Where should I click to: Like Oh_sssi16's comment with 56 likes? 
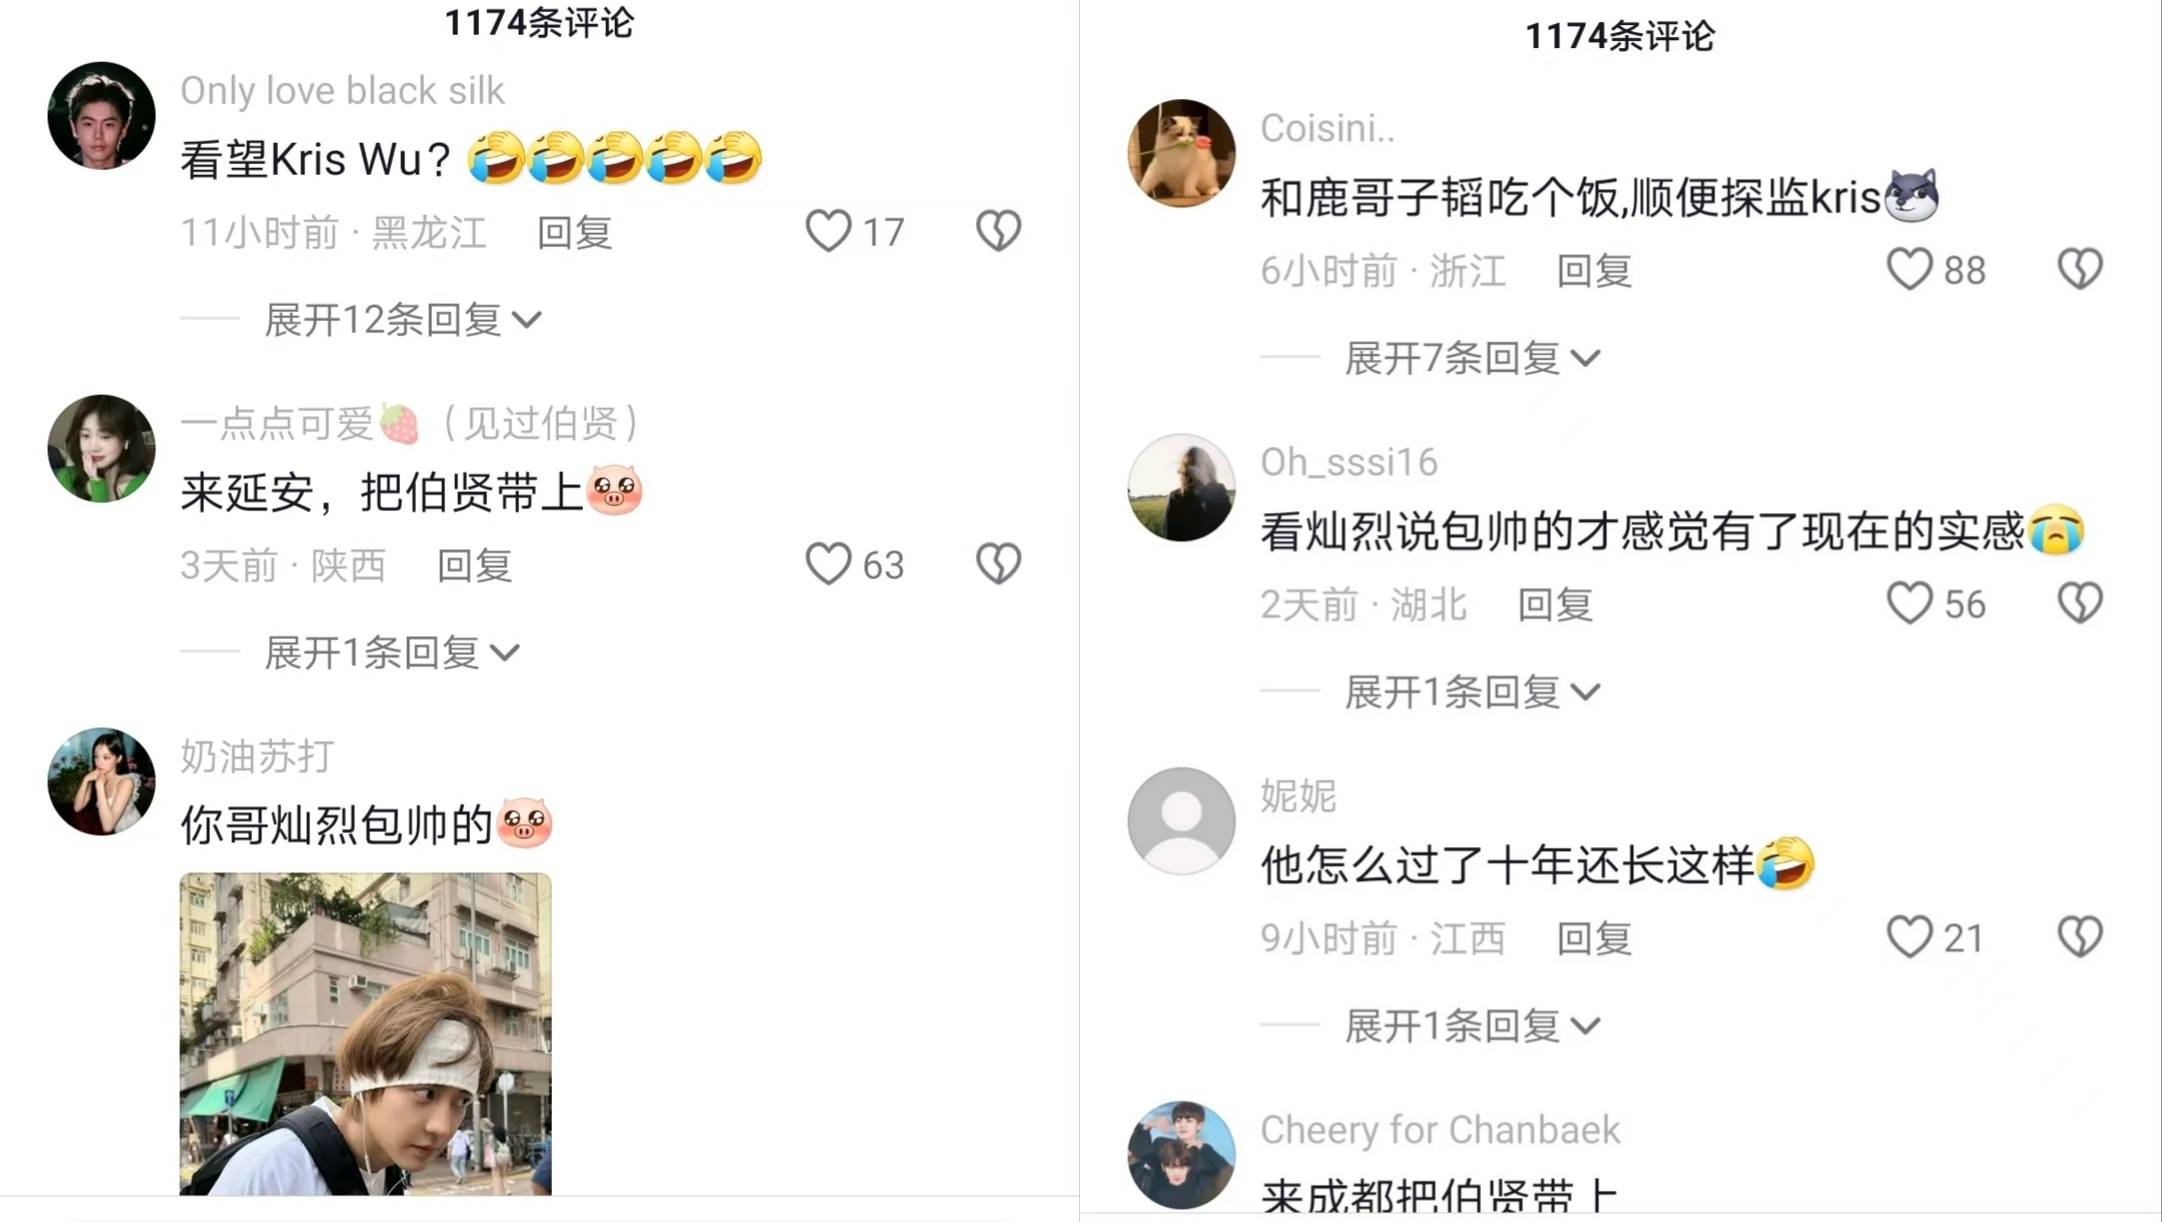tap(1909, 603)
